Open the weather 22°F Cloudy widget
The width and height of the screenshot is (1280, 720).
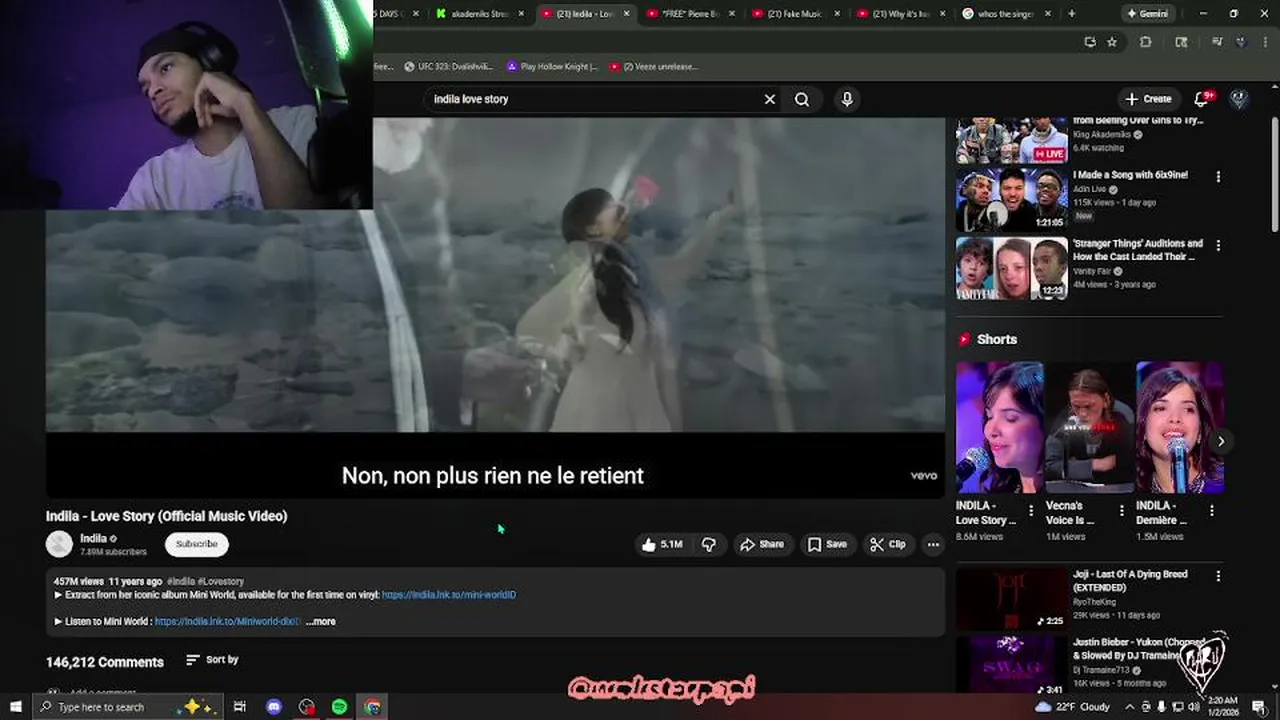click(1075, 707)
